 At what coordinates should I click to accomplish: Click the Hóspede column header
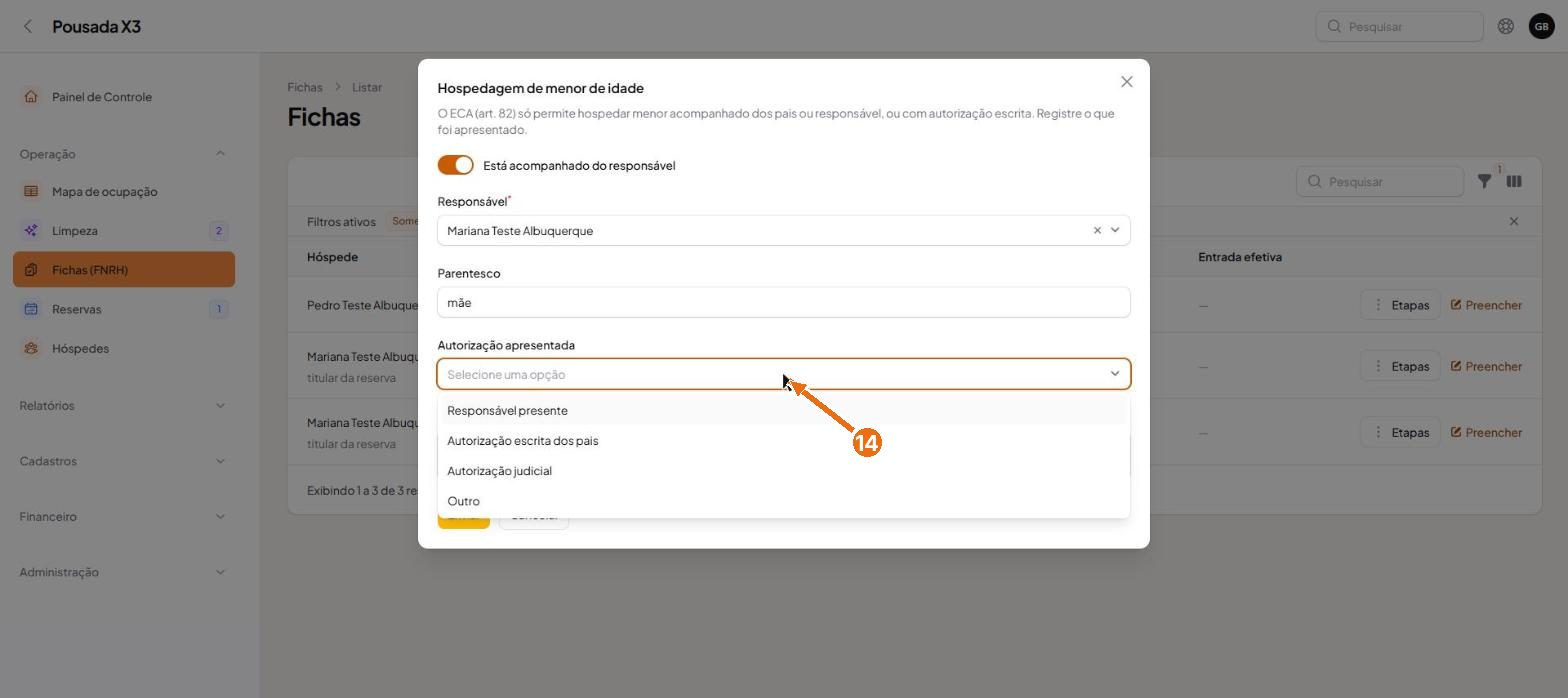332,257
